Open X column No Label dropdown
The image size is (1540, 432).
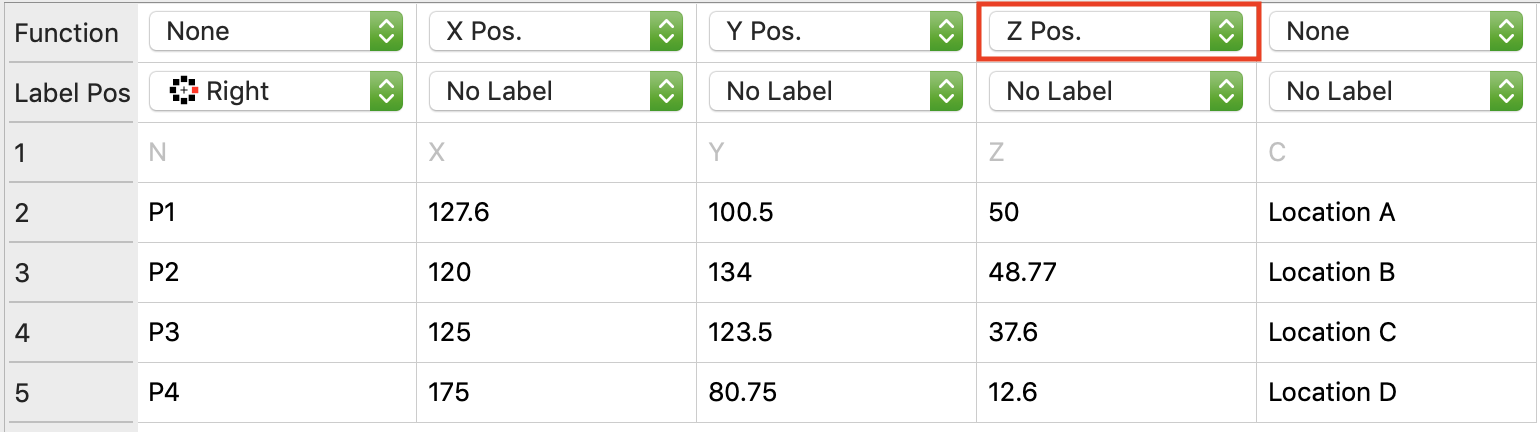click(x=555, y=92)
